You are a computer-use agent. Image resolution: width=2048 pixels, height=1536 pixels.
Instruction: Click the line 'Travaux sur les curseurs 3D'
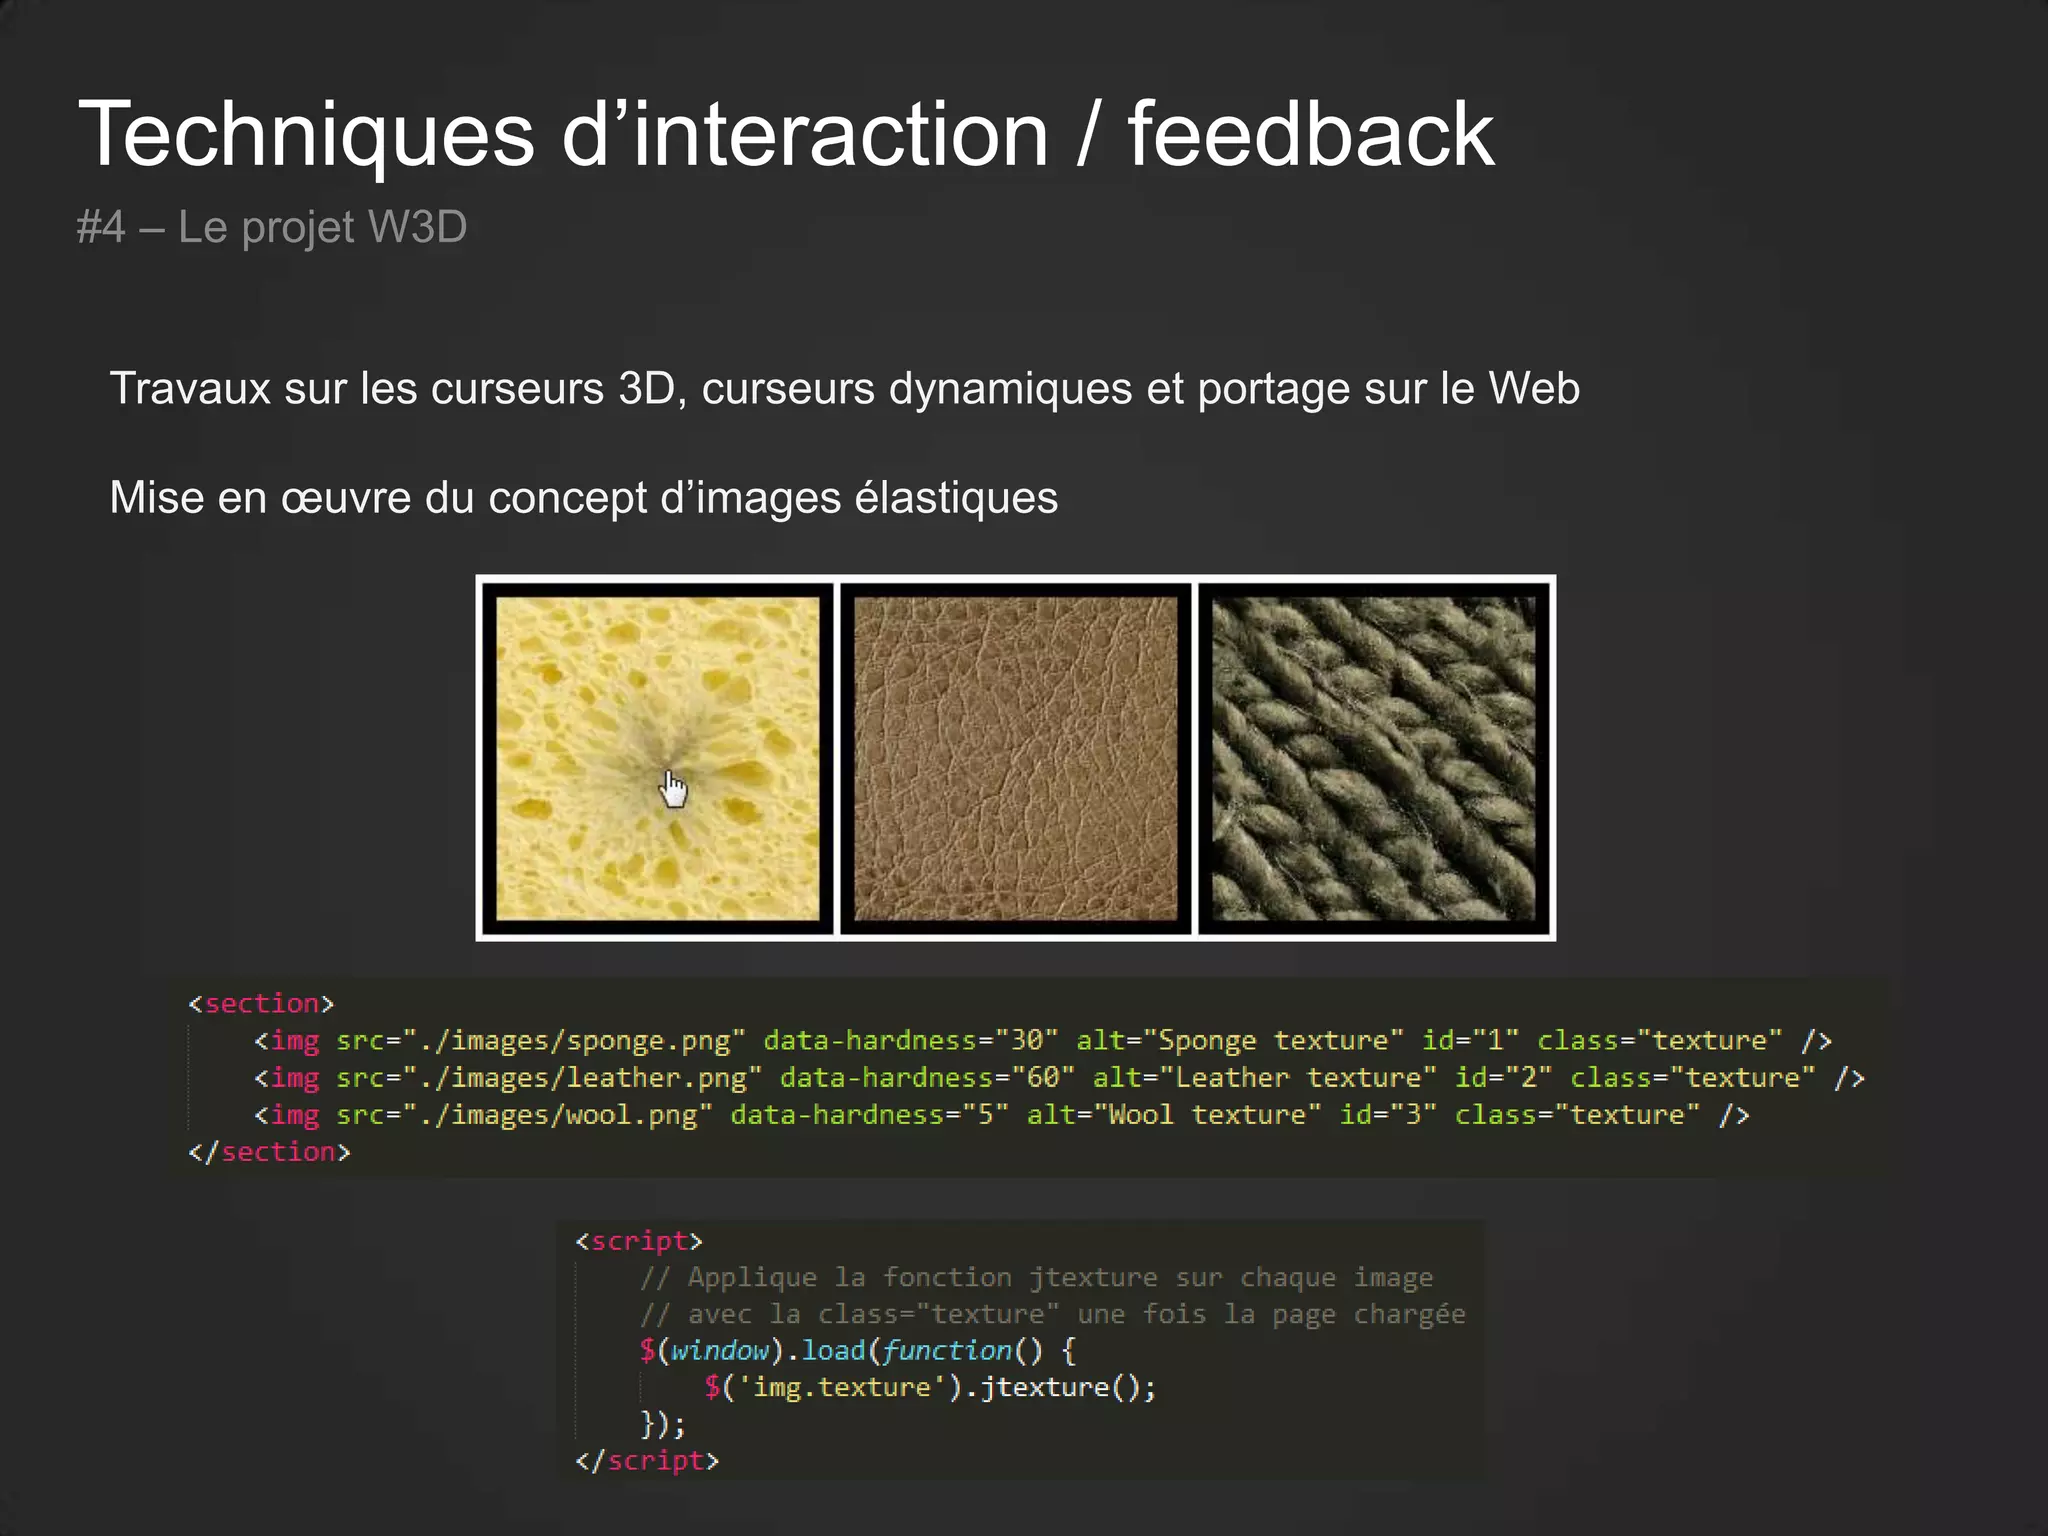[x=845, y=389]
